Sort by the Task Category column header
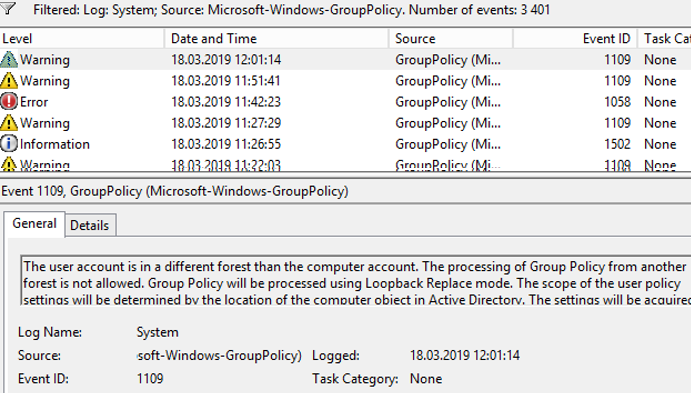 pos(665,39)
